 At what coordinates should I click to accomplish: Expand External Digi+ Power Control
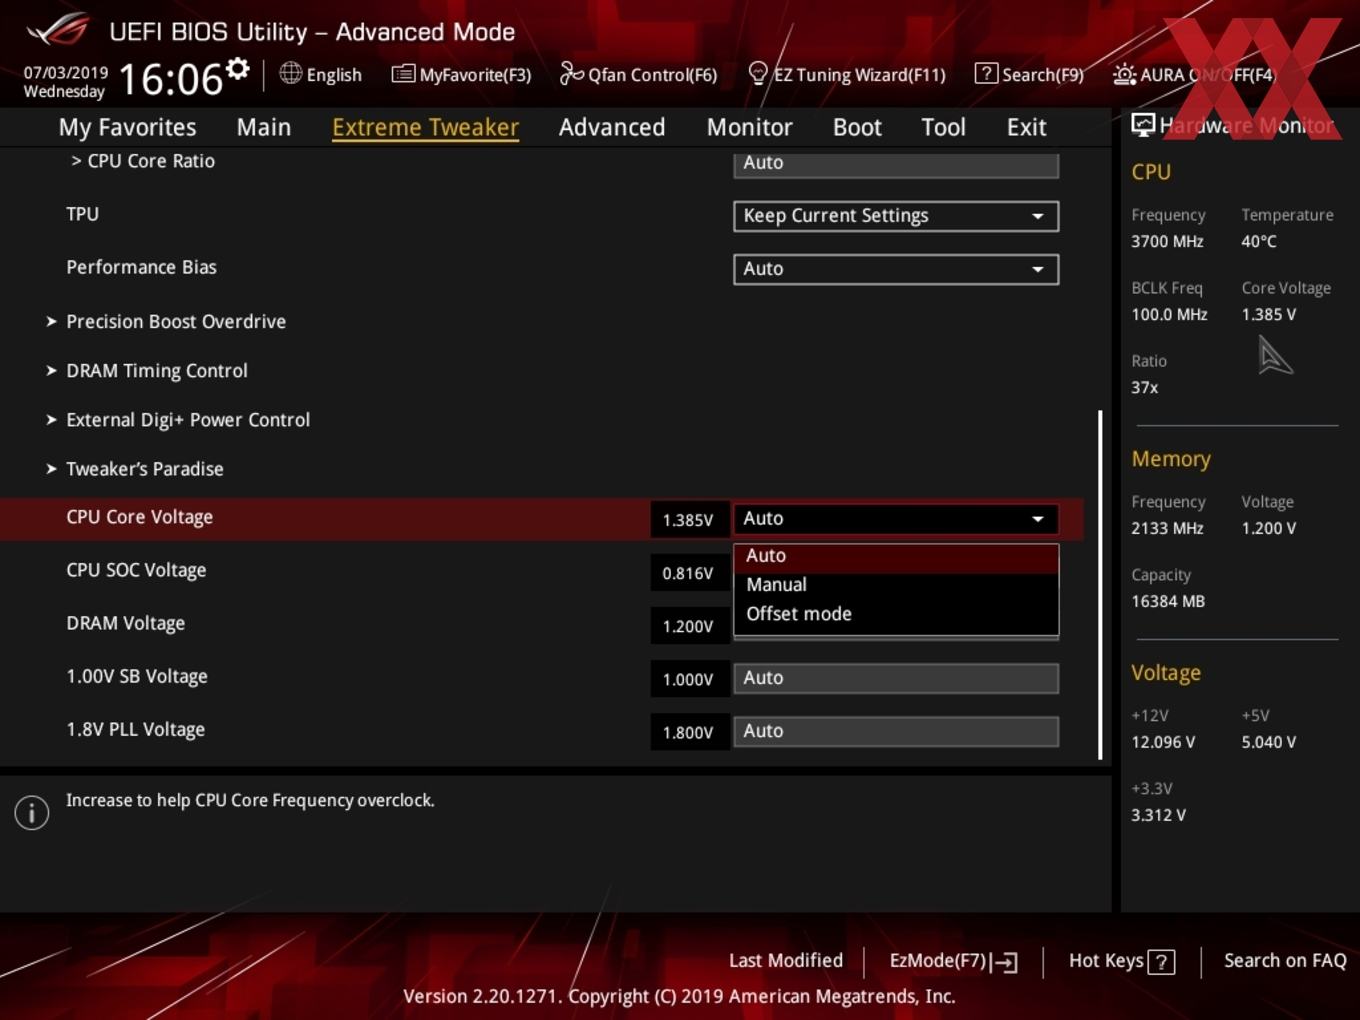(188, 420)
